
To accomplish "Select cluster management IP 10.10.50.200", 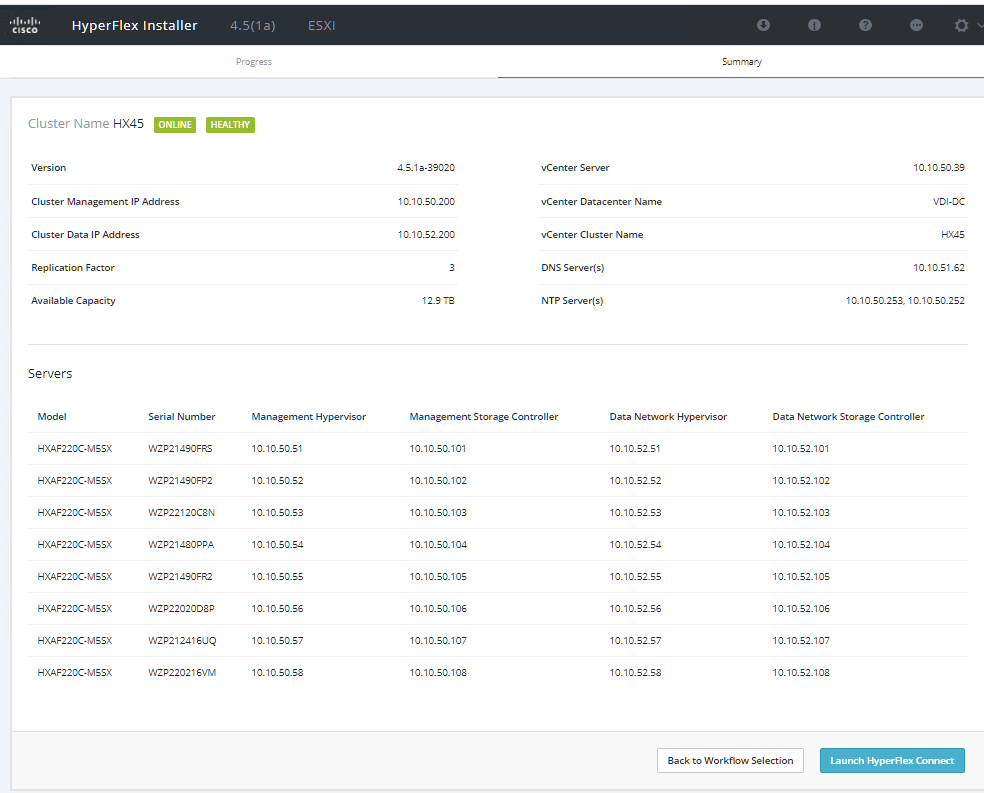I will (426, 201).
